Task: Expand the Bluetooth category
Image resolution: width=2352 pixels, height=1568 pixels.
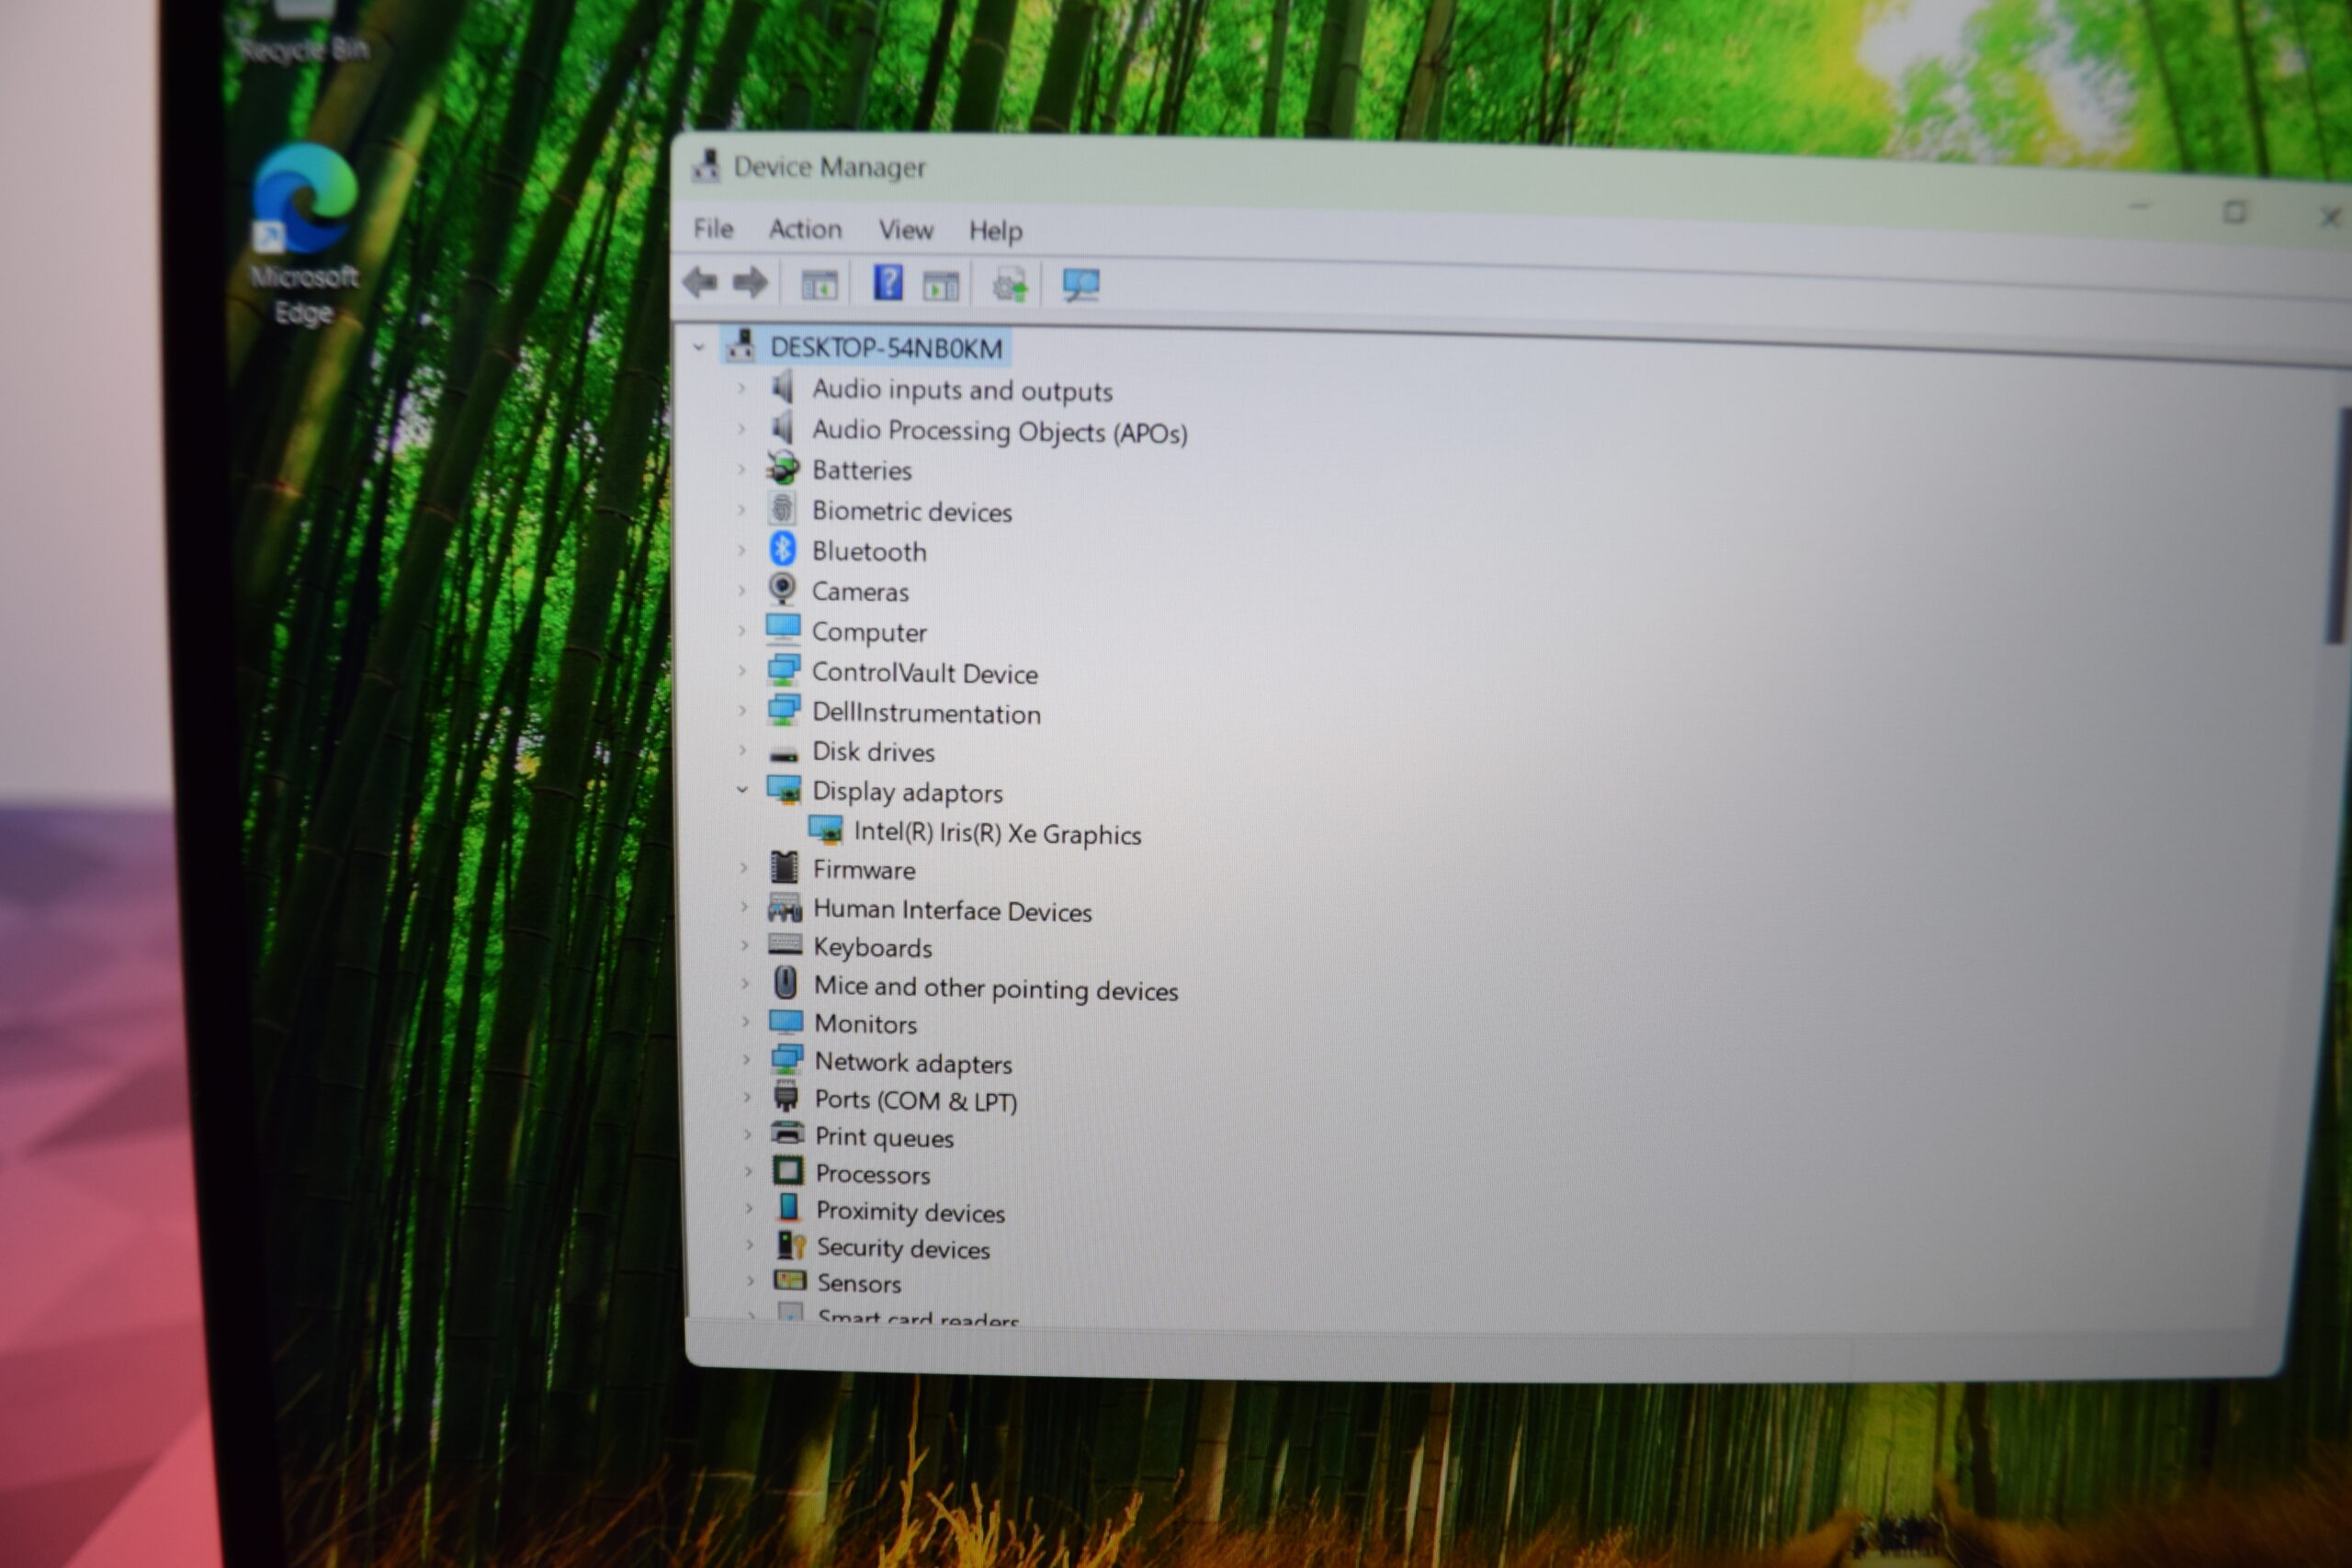Action: 741,550
